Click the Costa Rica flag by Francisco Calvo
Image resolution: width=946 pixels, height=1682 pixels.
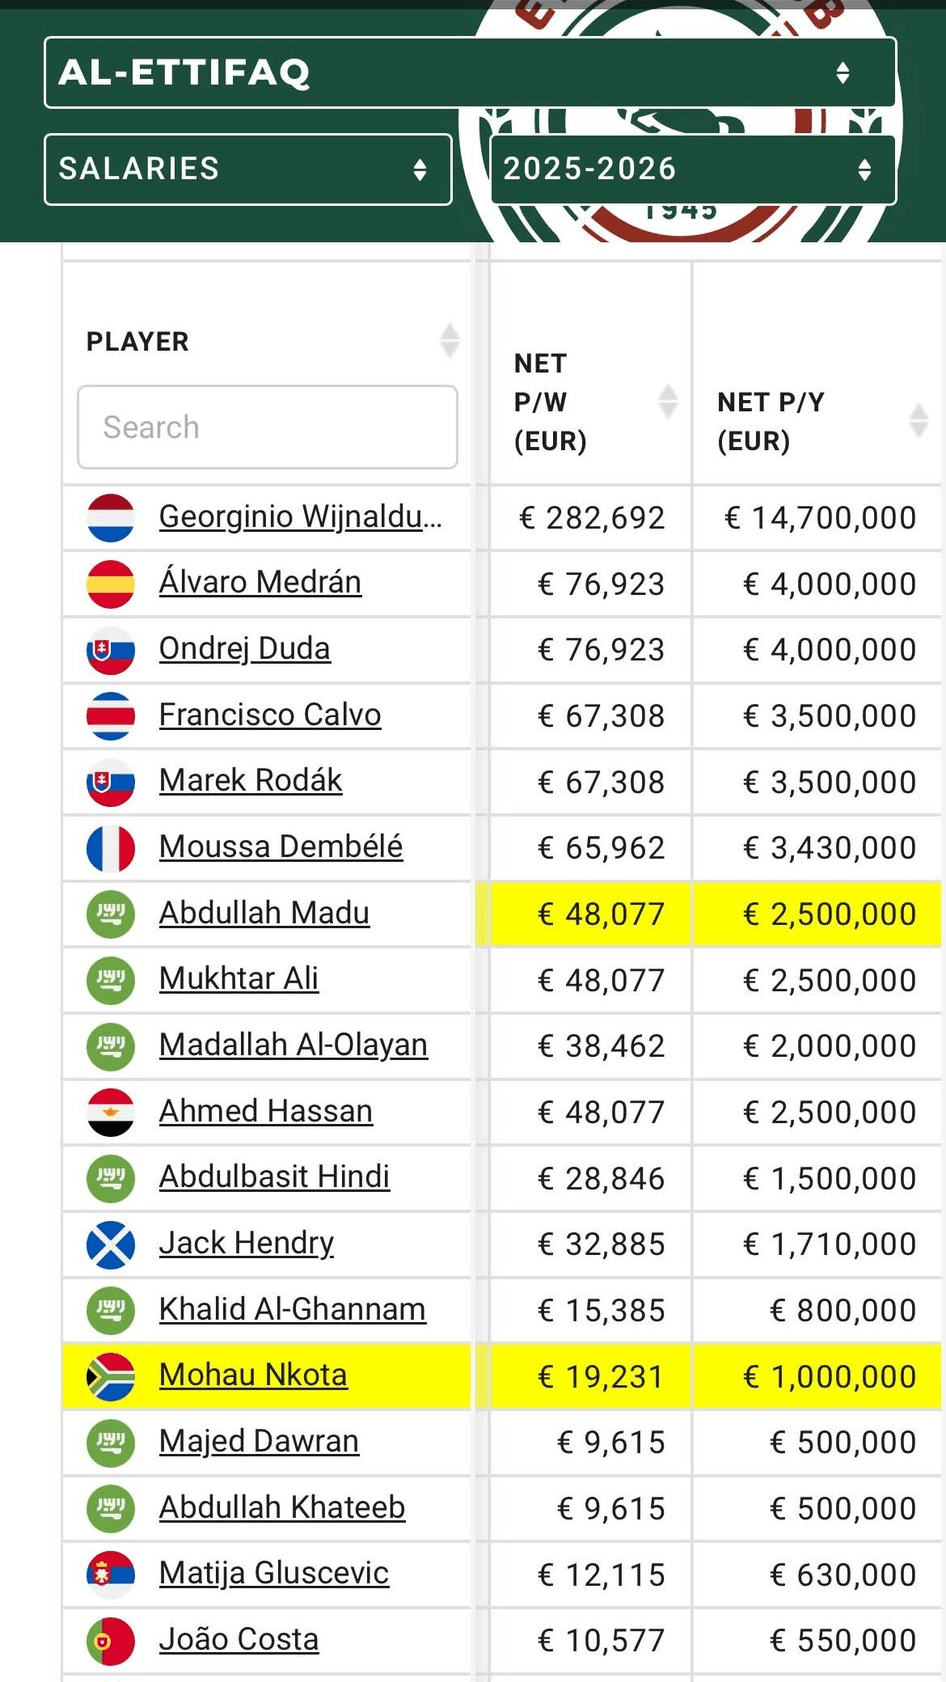(x=110, y=715)
